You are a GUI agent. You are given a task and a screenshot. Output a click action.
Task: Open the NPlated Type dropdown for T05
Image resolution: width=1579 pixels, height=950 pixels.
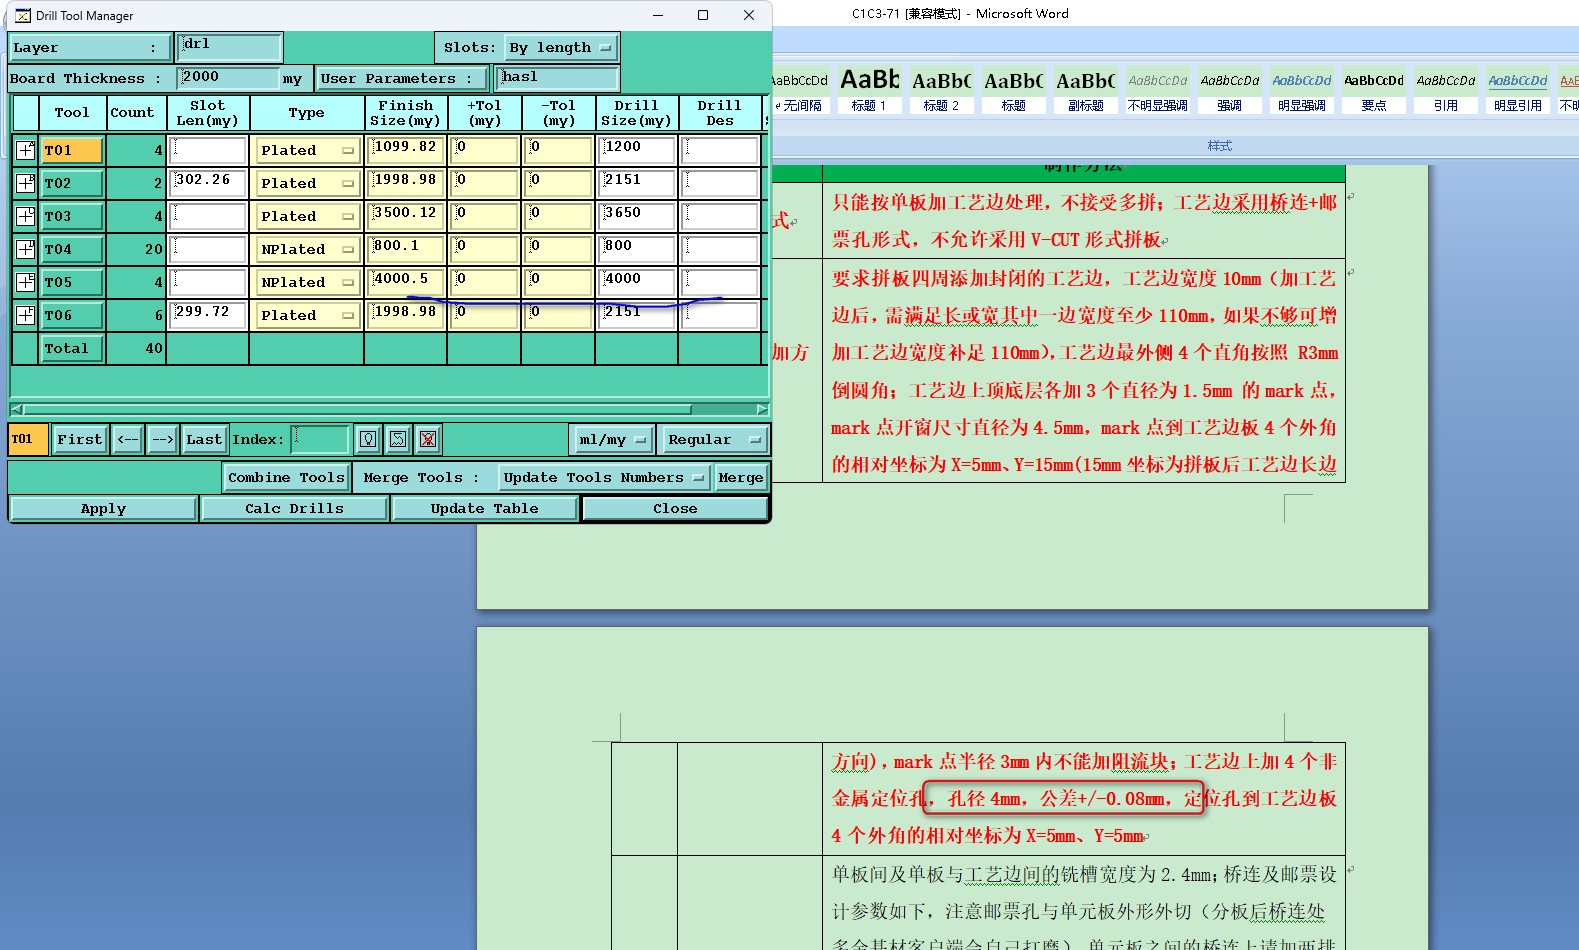pyautogui.click(x=307, y=282)
